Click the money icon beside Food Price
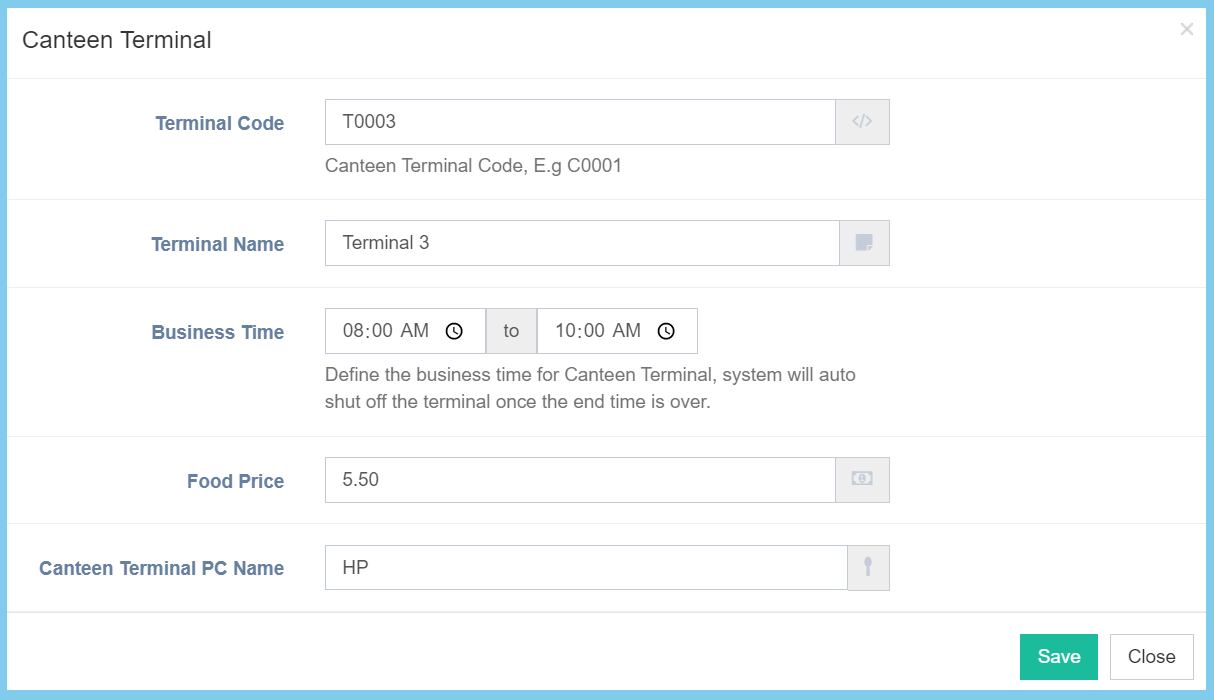 tap(862, 480)
